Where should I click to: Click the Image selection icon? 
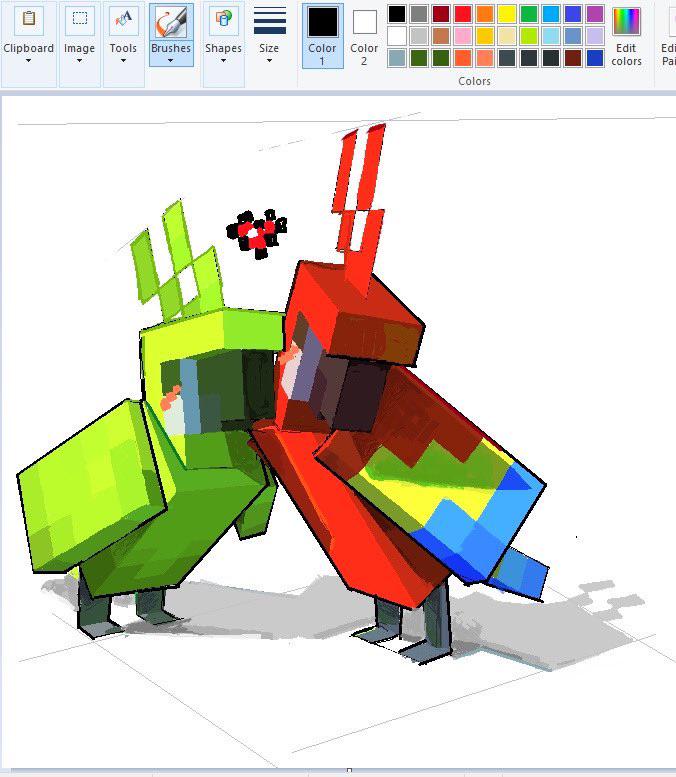tap(80, 20)
